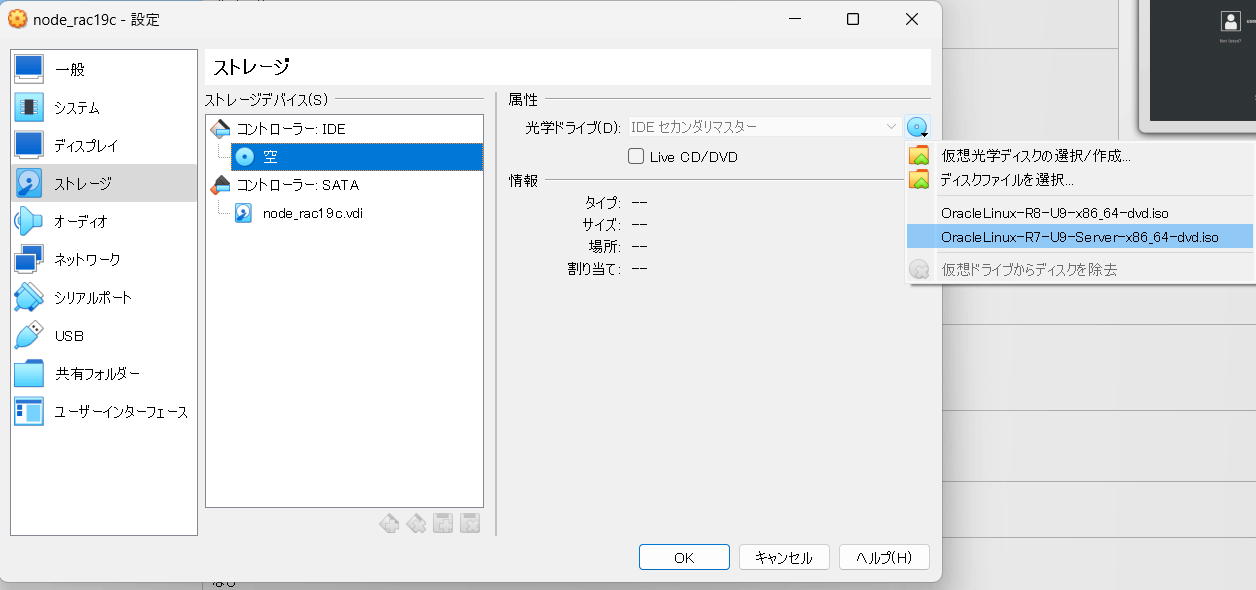Click the OK button

tap(684, 558)
